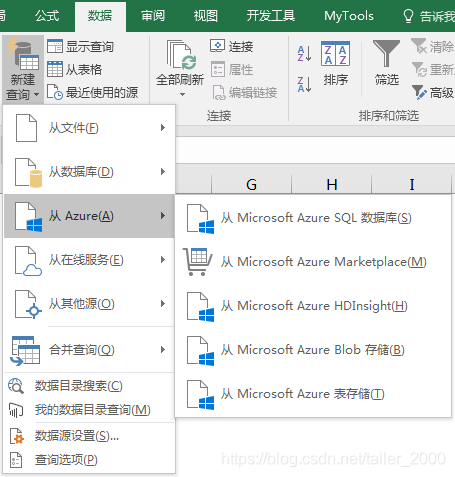Choose 从 Microsoft Azure Marketplace(M)
The image size is (455, 477).
point(313,262)
